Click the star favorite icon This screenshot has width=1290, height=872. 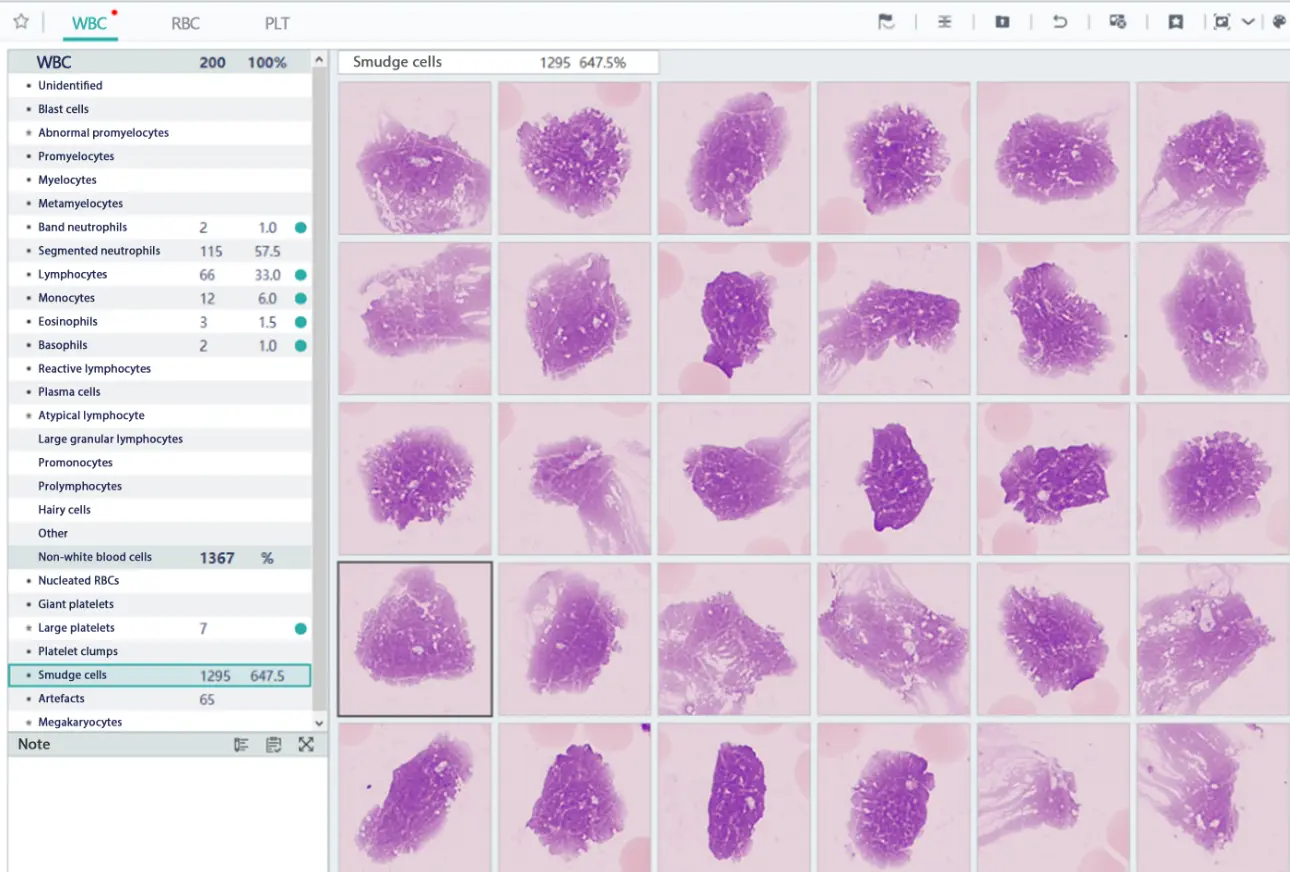[21, 22]
